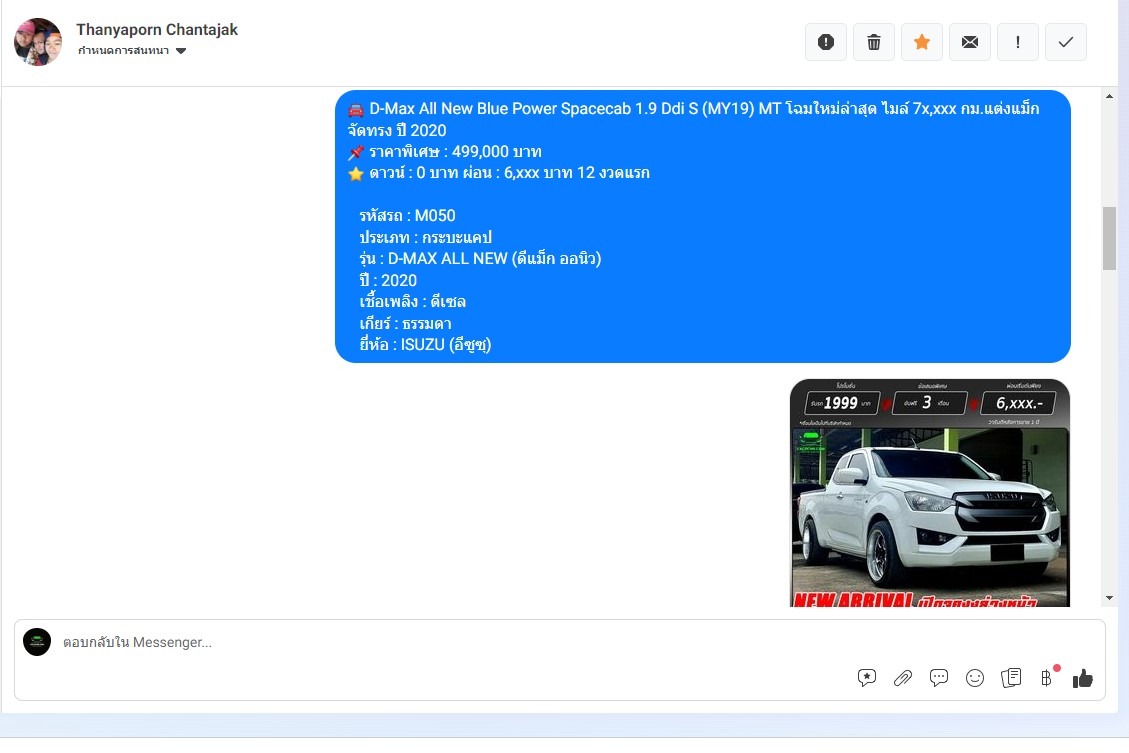Click the scroll up arrow in chat
Image resolution: width=1129 pixels, height=753 pixels.
point(1109,96)
